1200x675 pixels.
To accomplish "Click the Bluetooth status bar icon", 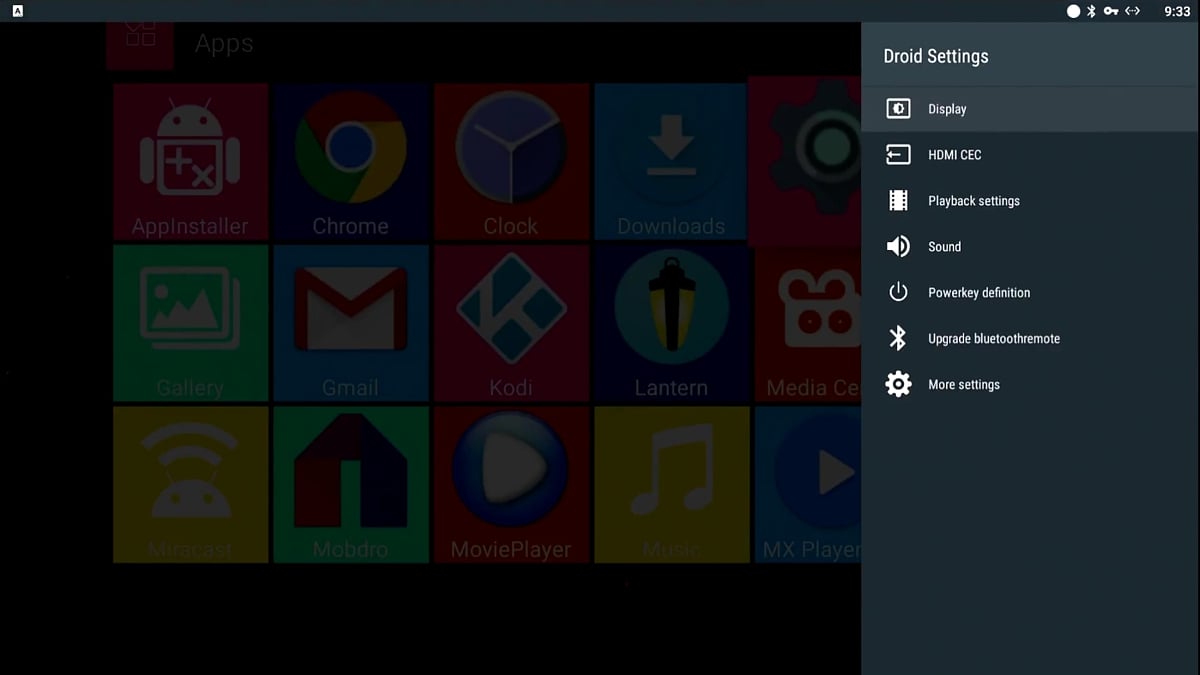I will (x=1092, y=11).
